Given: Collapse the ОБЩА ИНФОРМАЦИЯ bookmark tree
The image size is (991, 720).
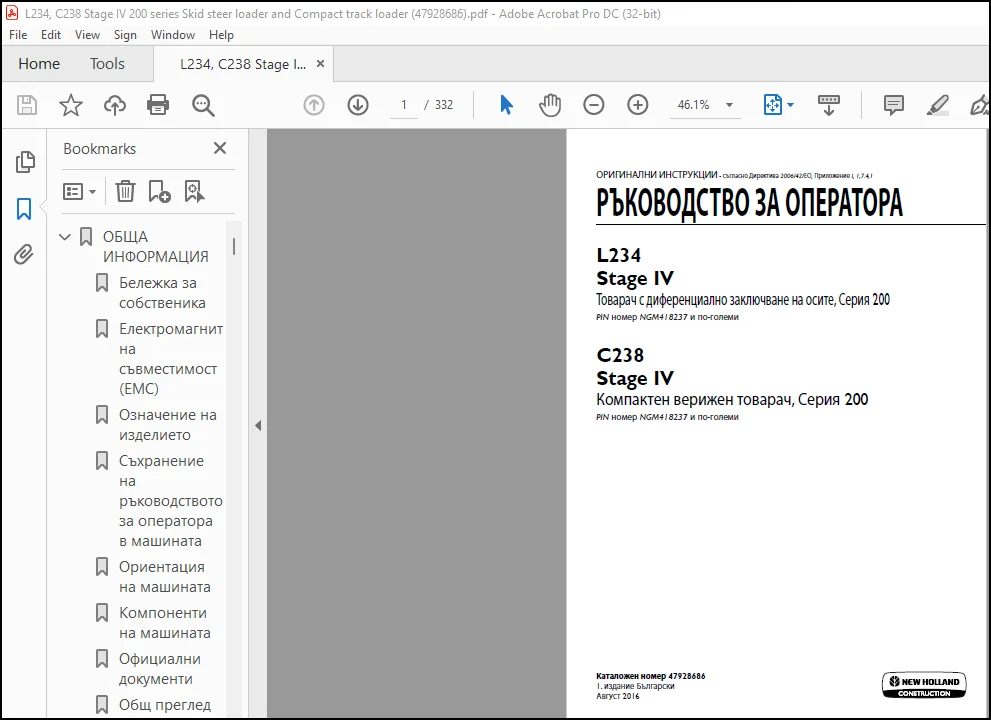Looking at the screenshot, I should pyautogui.click(x=64, y=237).
